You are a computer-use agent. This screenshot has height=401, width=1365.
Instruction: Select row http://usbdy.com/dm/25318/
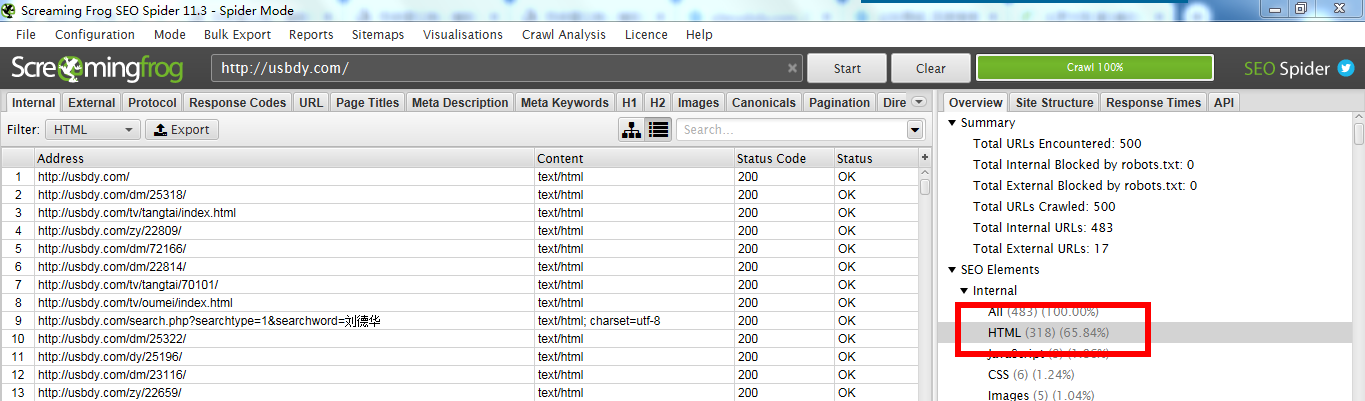(460, 195)
